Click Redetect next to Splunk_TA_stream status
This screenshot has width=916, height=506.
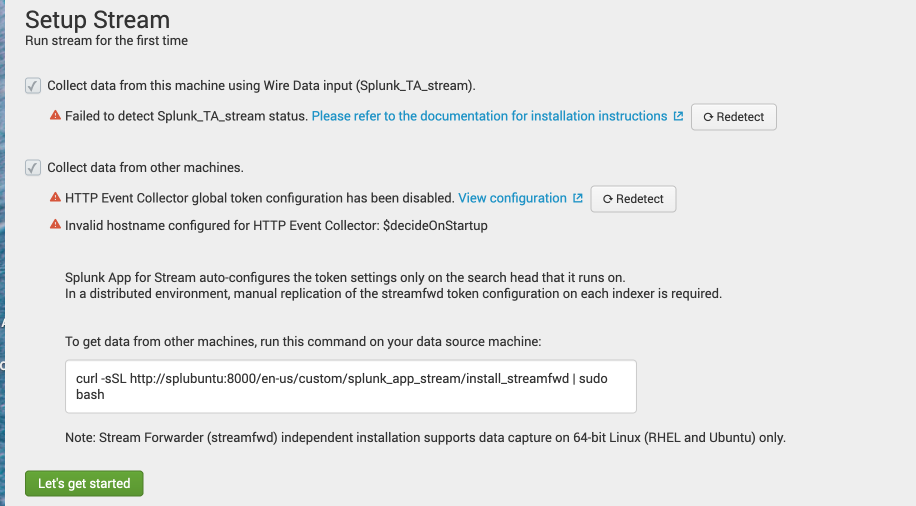[x=734, y=117]
